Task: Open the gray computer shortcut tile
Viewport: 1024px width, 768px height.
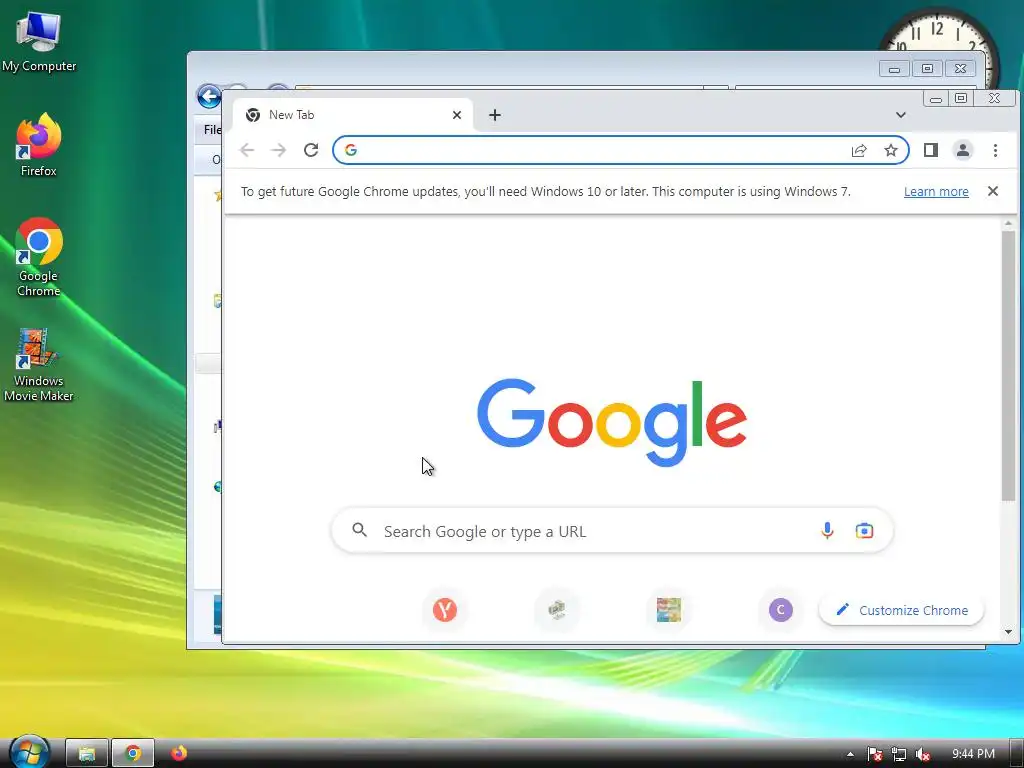Action: tap(556, 610)
